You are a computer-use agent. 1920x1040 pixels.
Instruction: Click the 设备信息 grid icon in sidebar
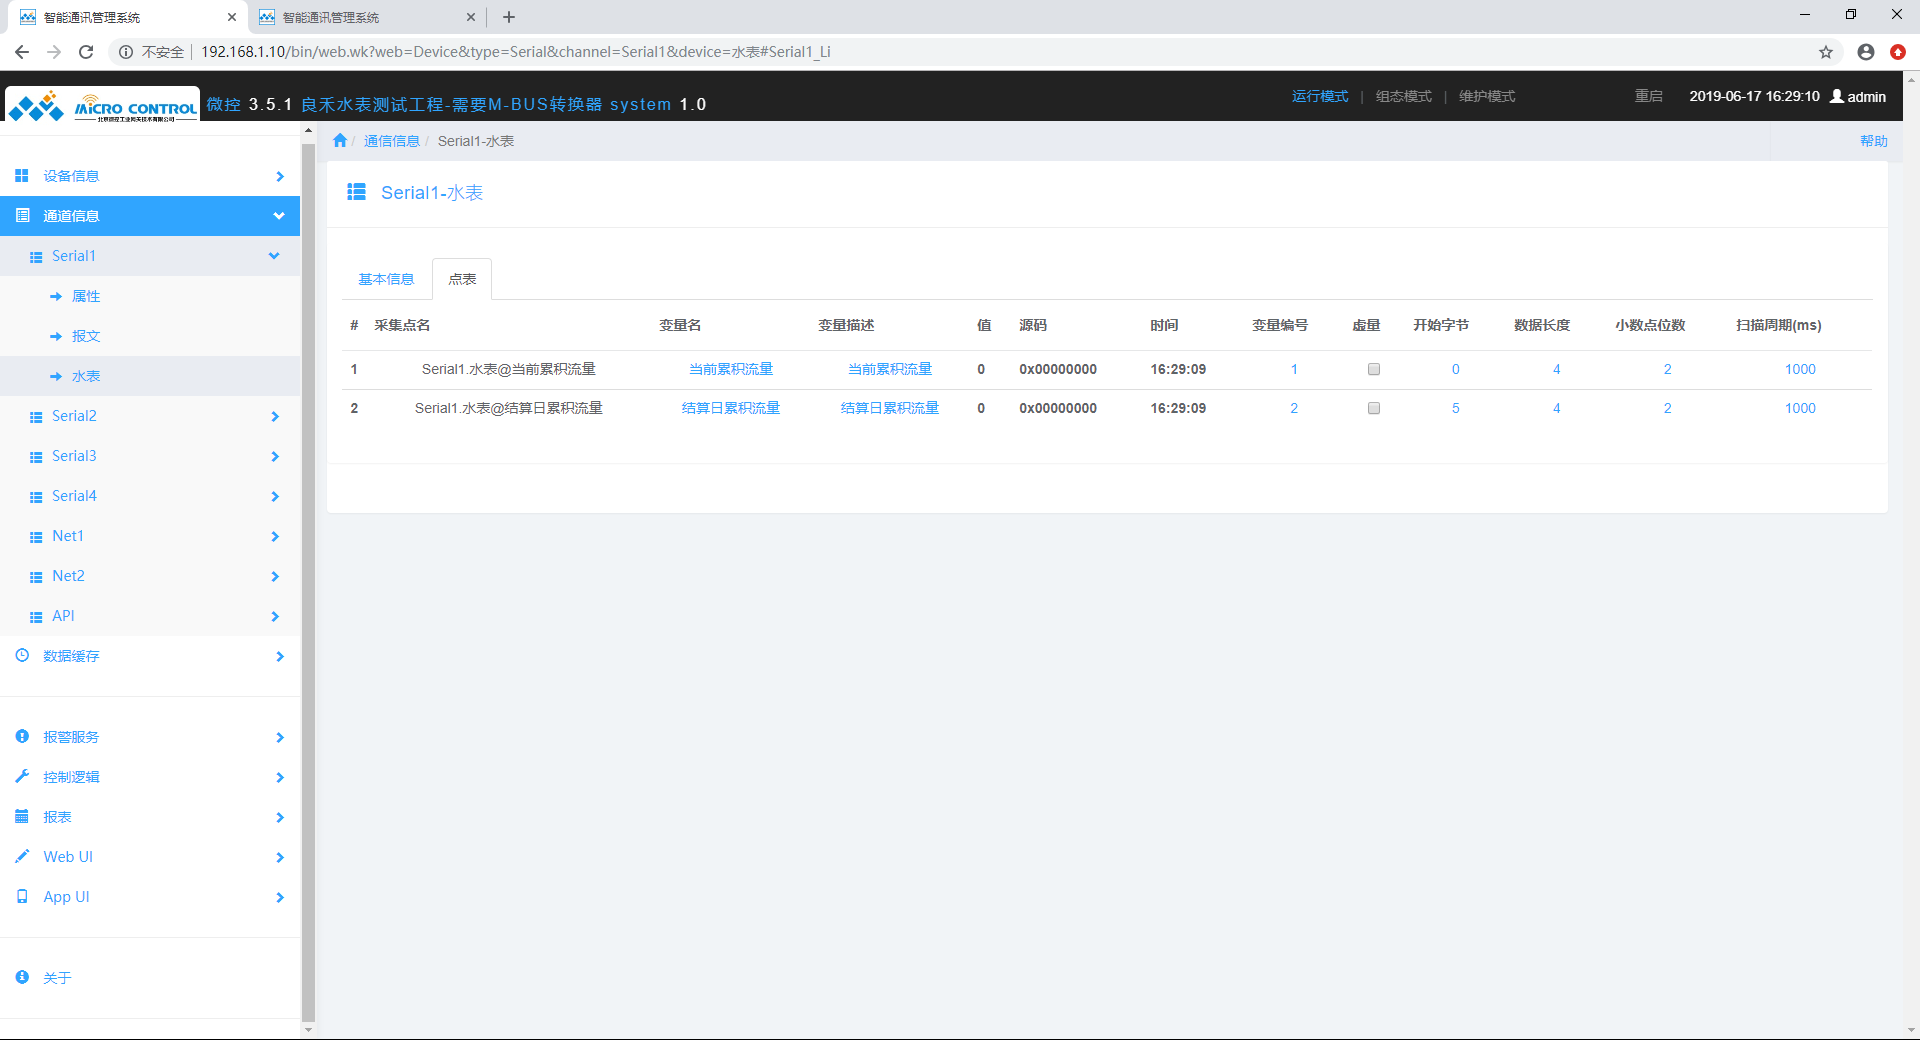[x=22, y=176]
